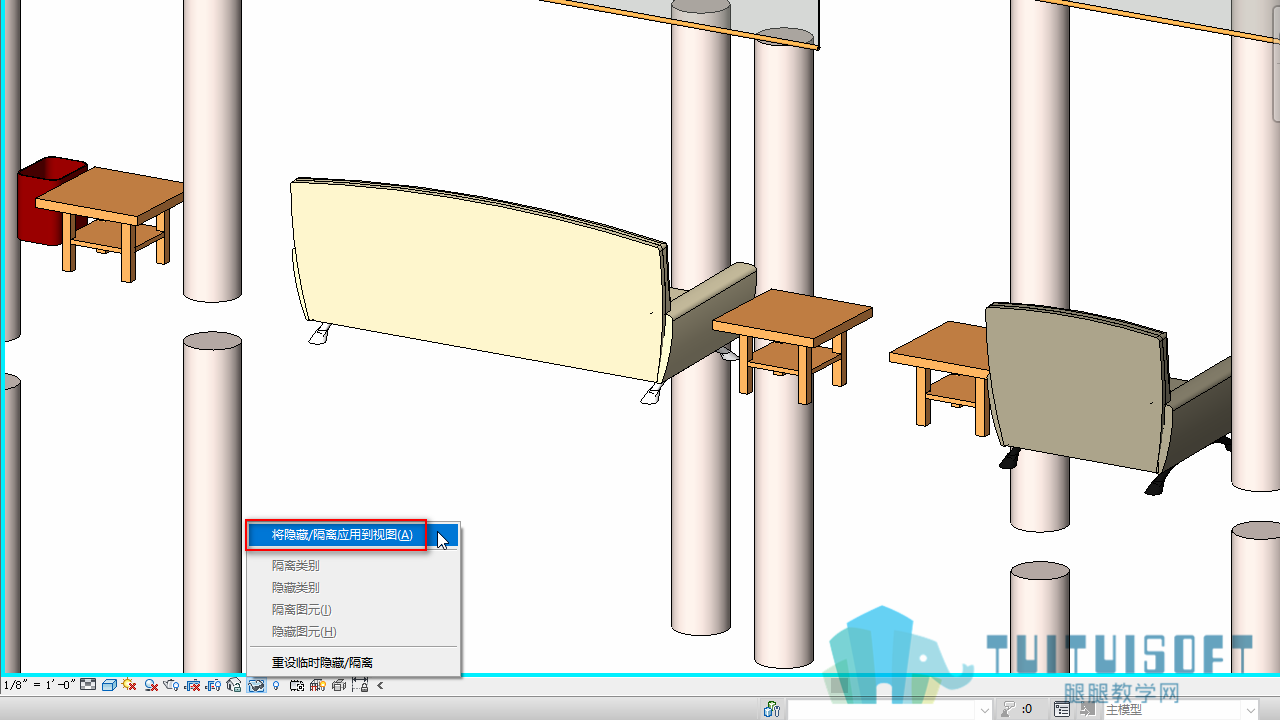1280x720 pixels.
Task: Click the Highlight Displacement Sets icon
Action: 339,685
